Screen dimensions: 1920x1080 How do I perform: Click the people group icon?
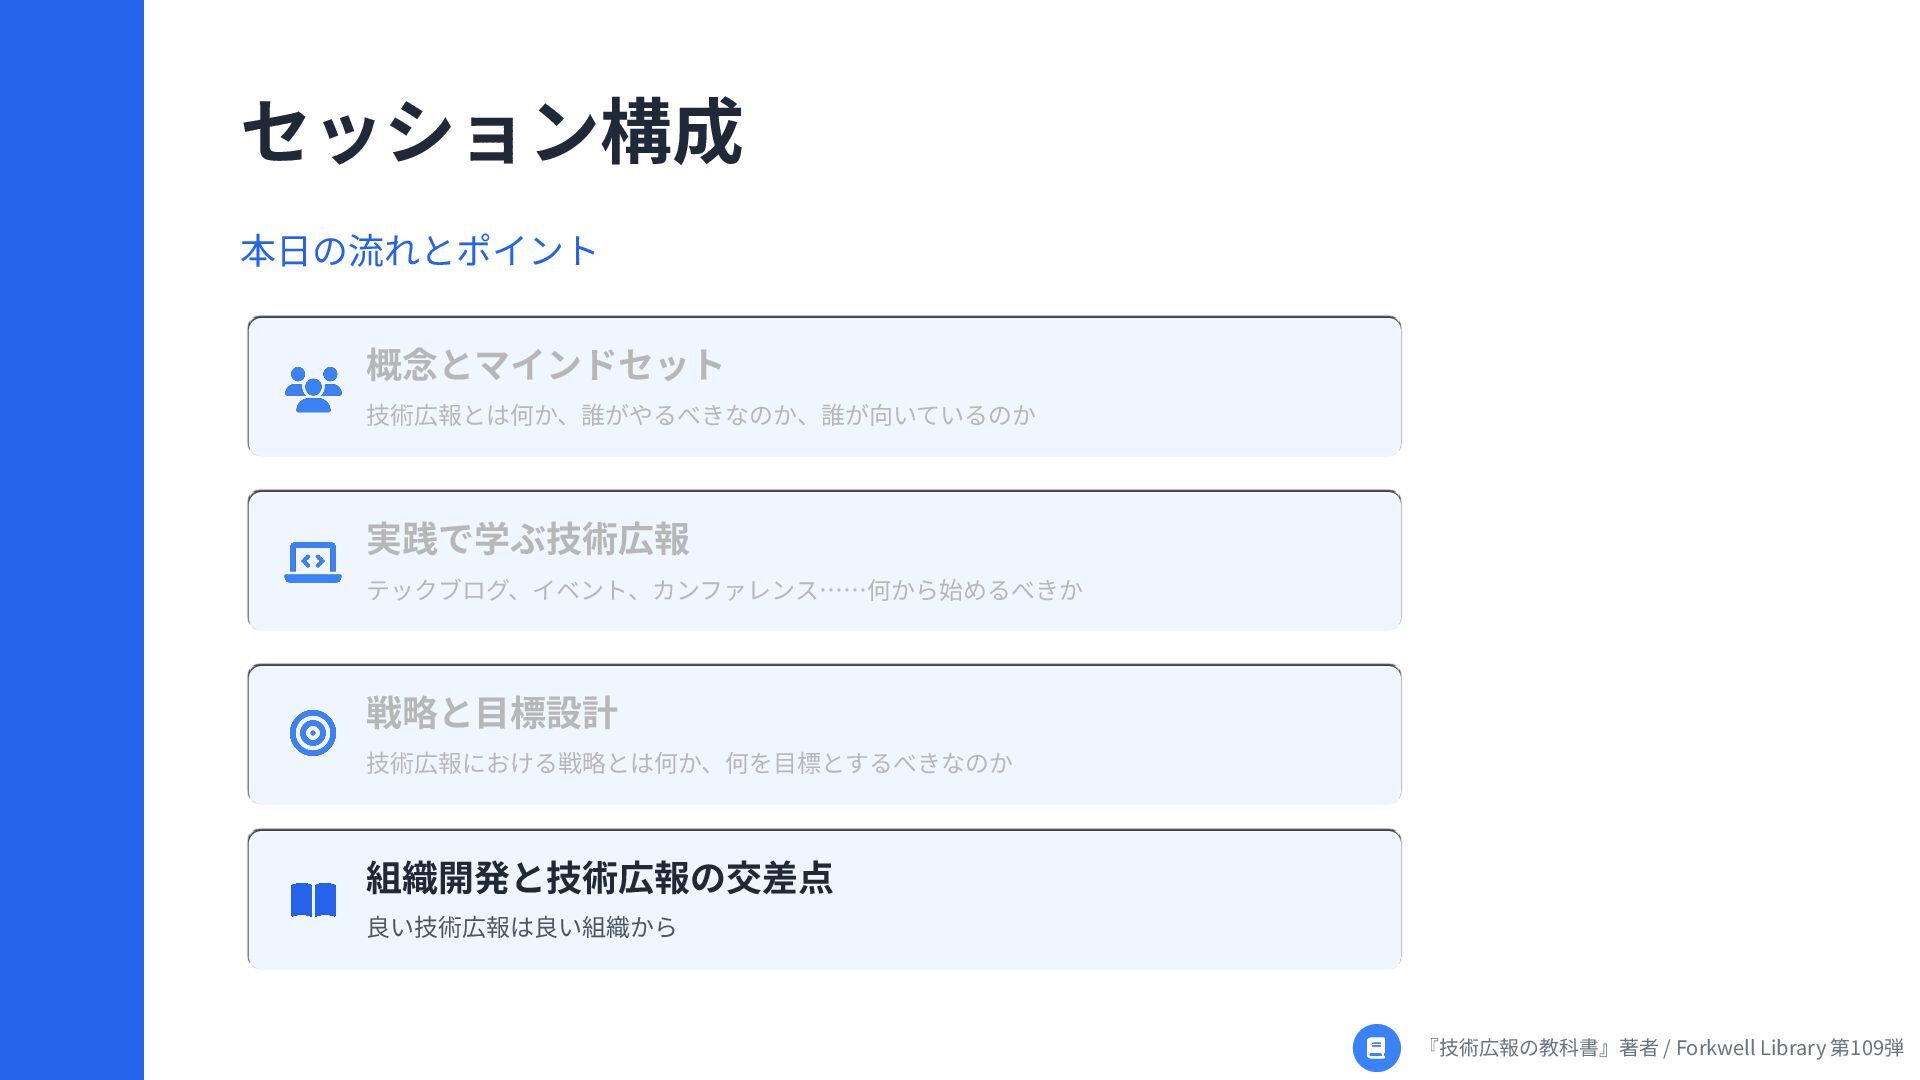pyautogui.click(x=313, y=389)
